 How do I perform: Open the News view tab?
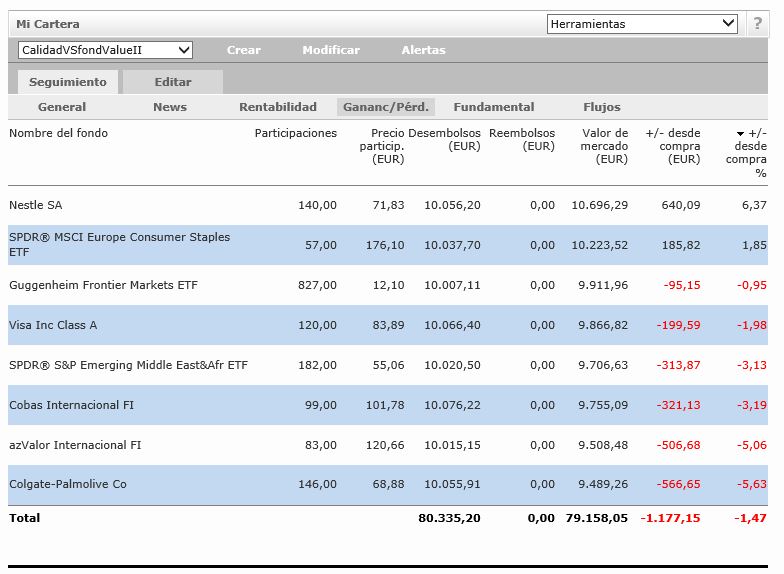coord(170,107)
